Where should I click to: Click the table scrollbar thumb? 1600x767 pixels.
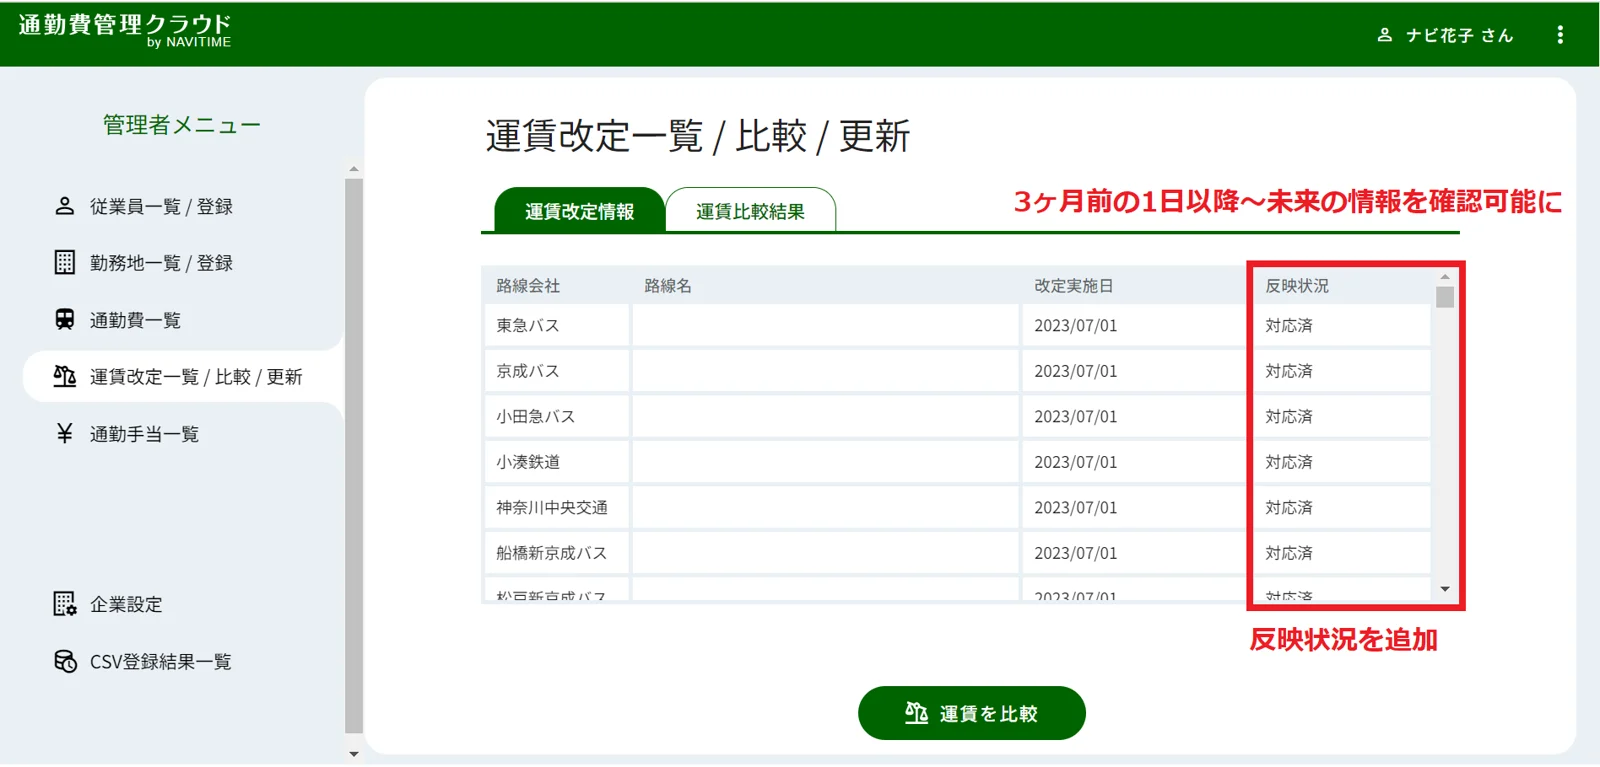click(1445, 297)
